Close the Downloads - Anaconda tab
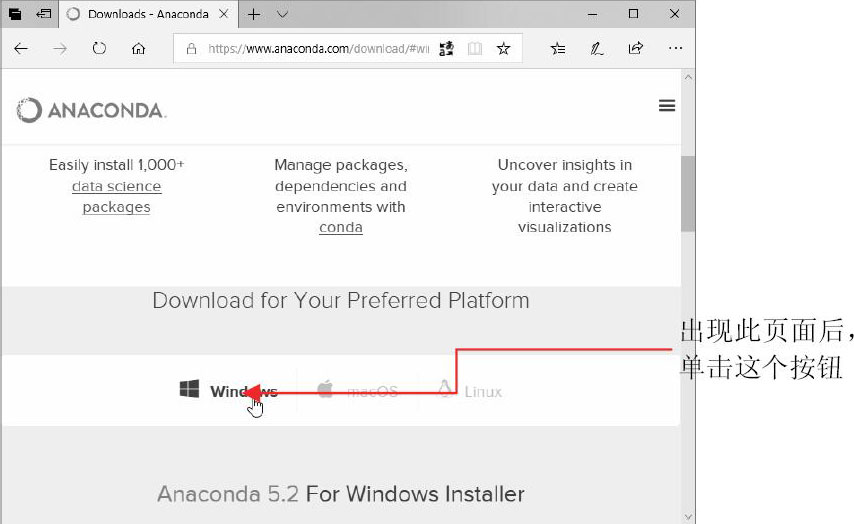 (224, 14)
